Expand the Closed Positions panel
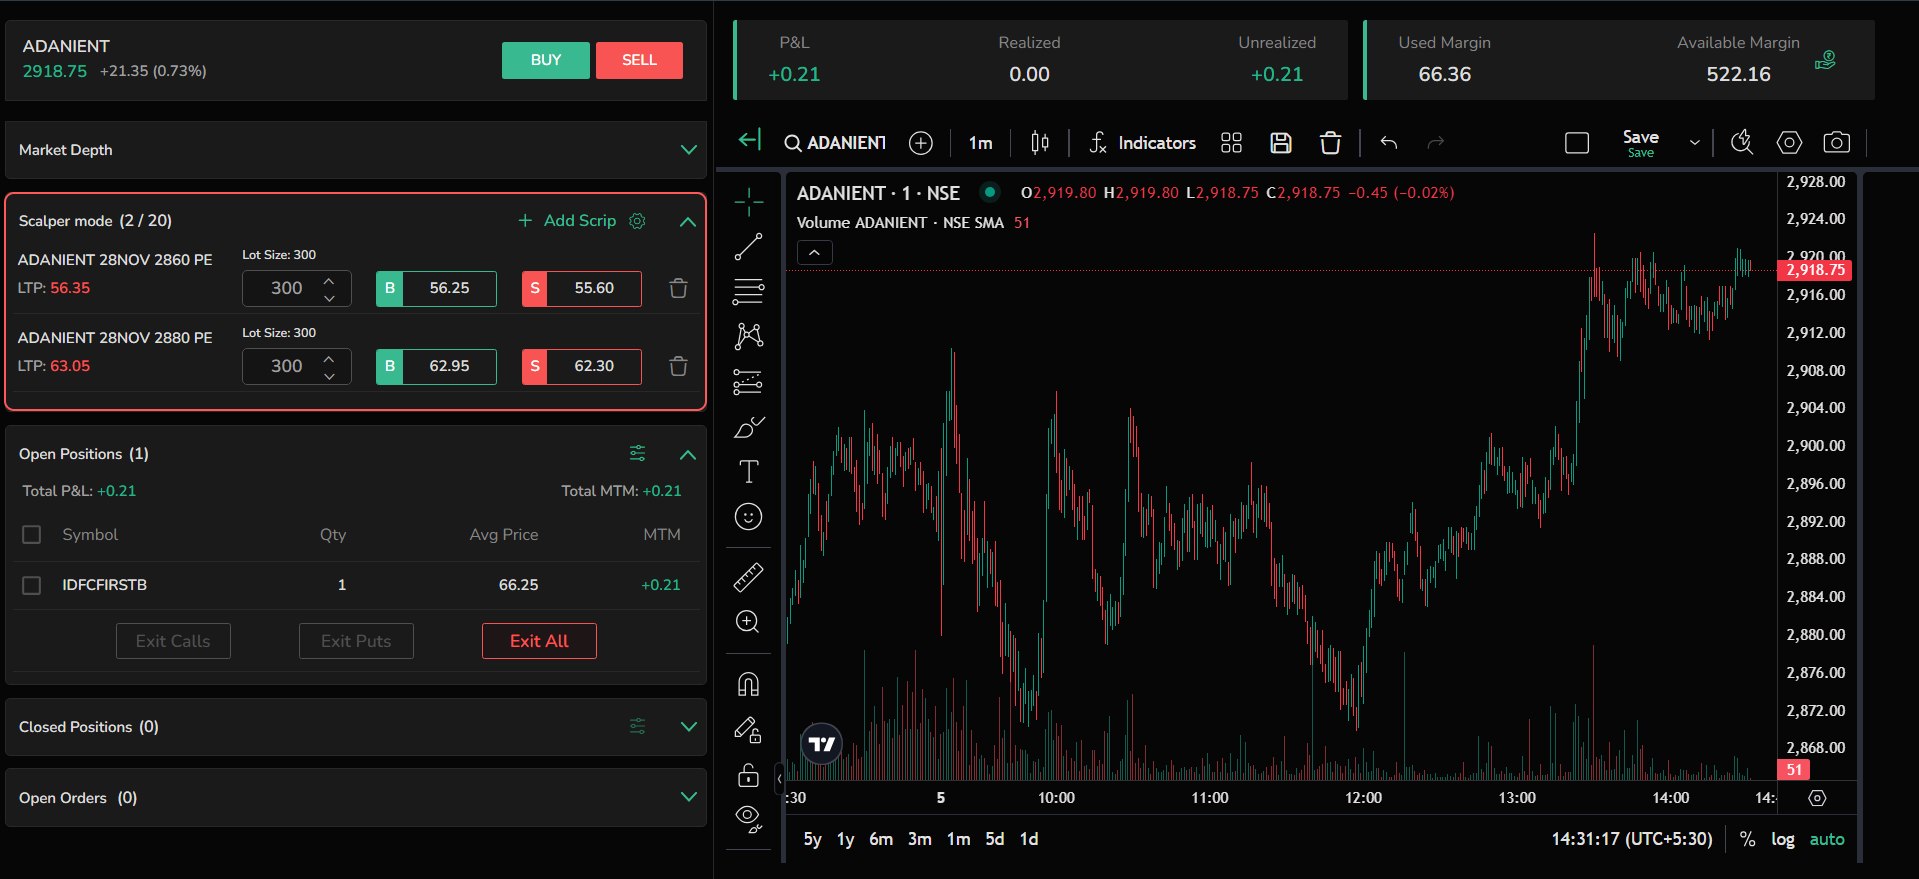 (x=688, y=726)
